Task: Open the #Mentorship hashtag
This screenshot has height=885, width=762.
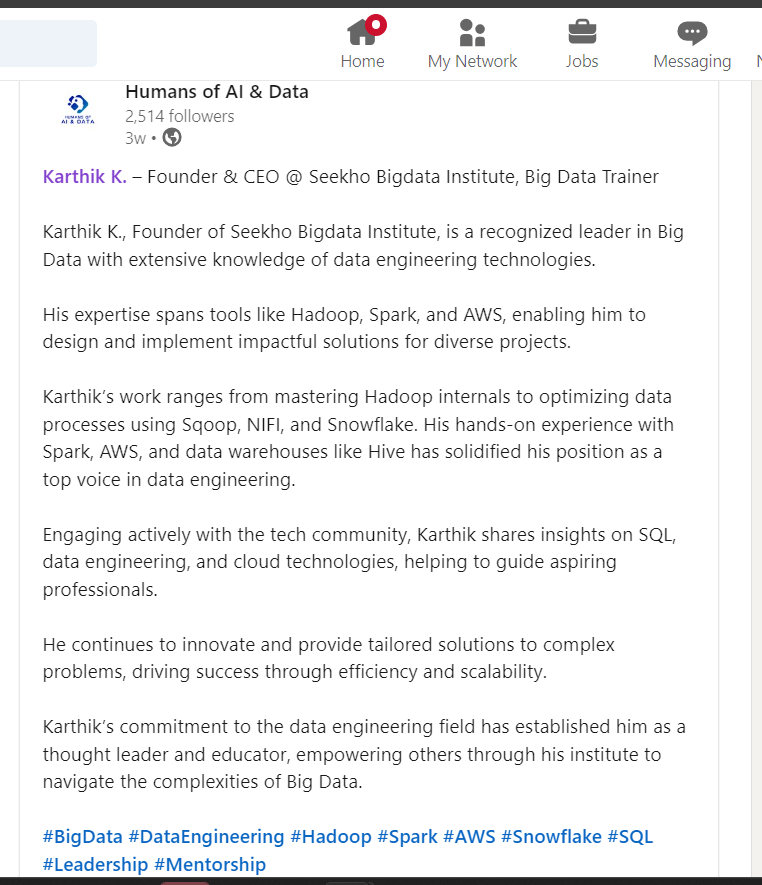Action: (x=209, y=864)
